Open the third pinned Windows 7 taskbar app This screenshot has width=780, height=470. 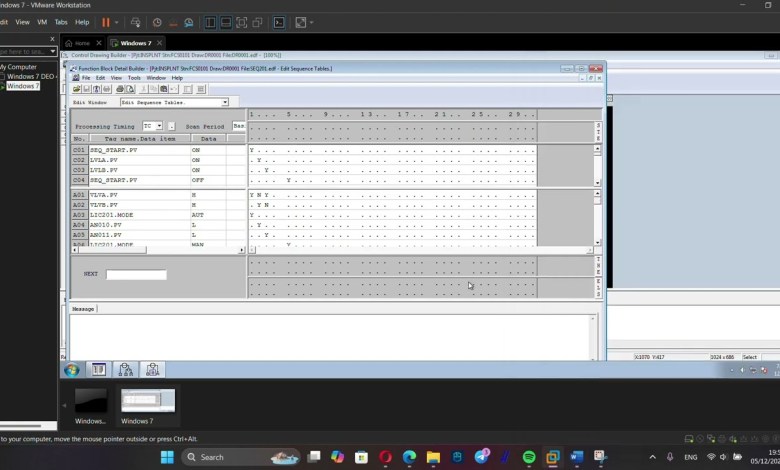pos(152,369)
